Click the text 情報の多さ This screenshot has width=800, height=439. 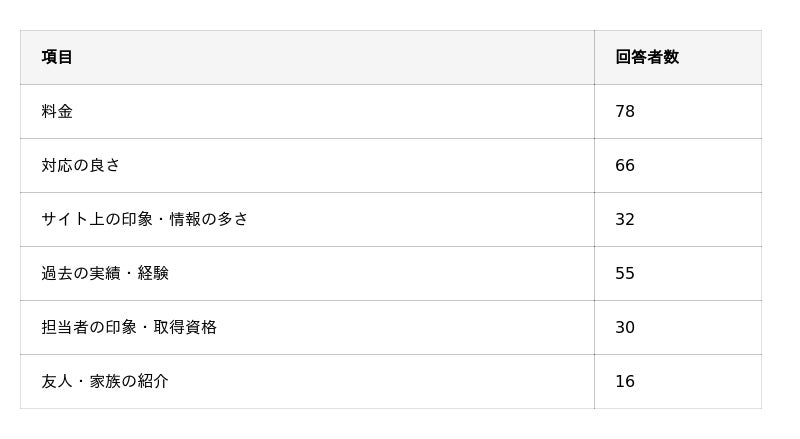click(x=209, y=219)
